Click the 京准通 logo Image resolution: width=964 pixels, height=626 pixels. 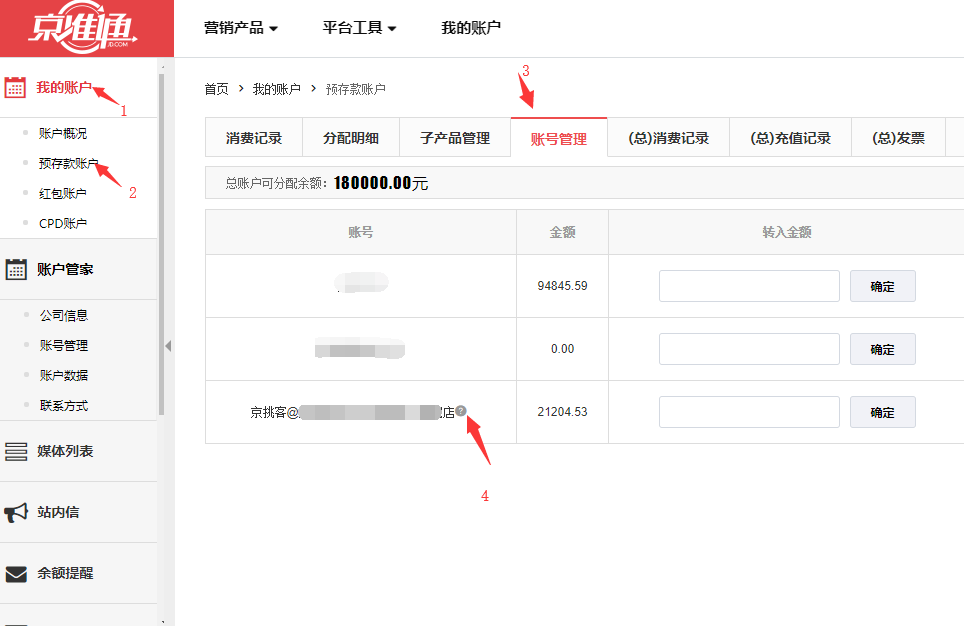(x=82, y=28)
